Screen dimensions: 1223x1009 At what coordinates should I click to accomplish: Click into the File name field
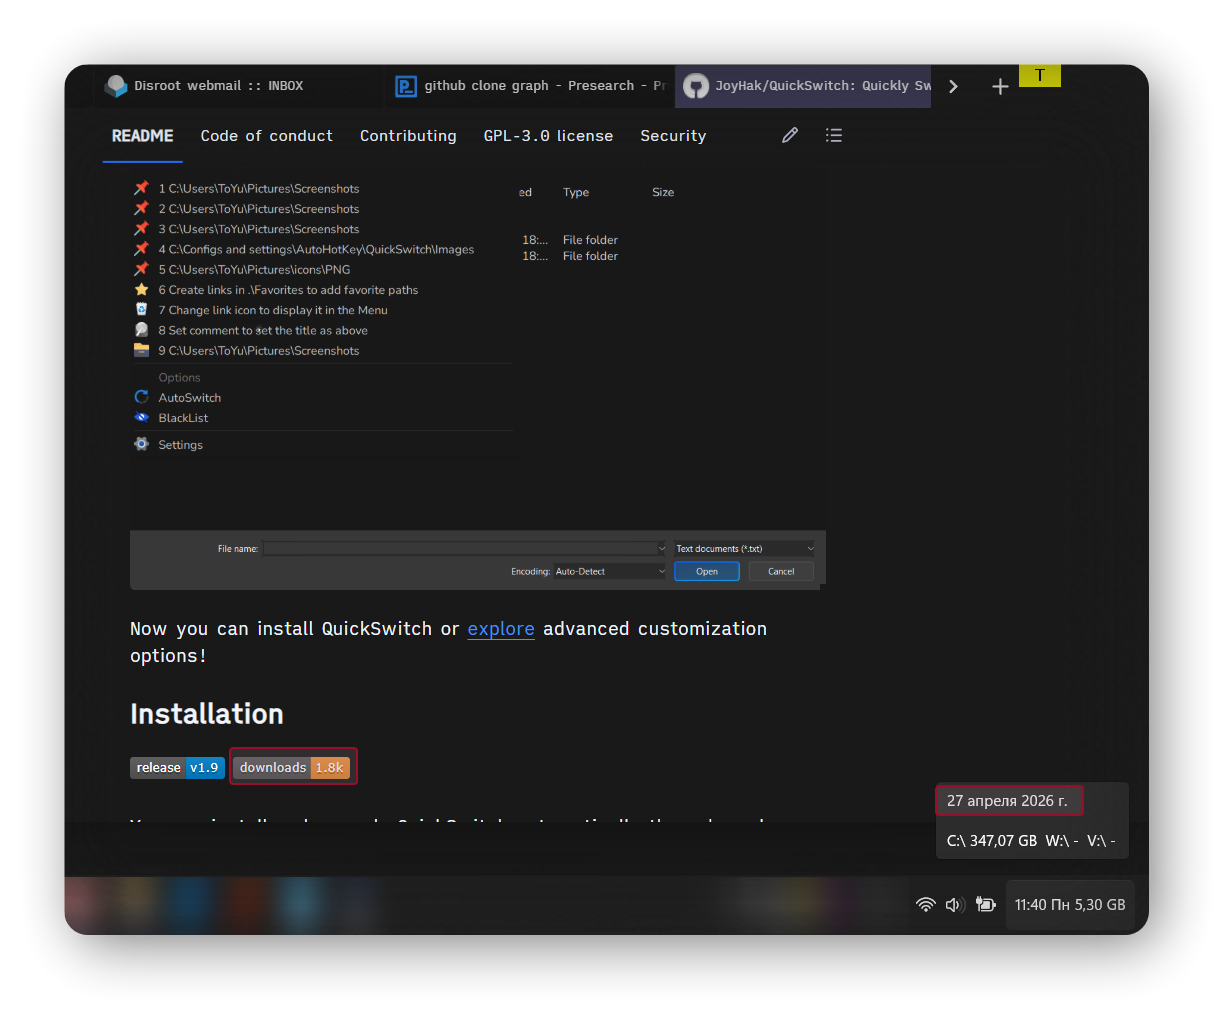(x=460, y=548)
